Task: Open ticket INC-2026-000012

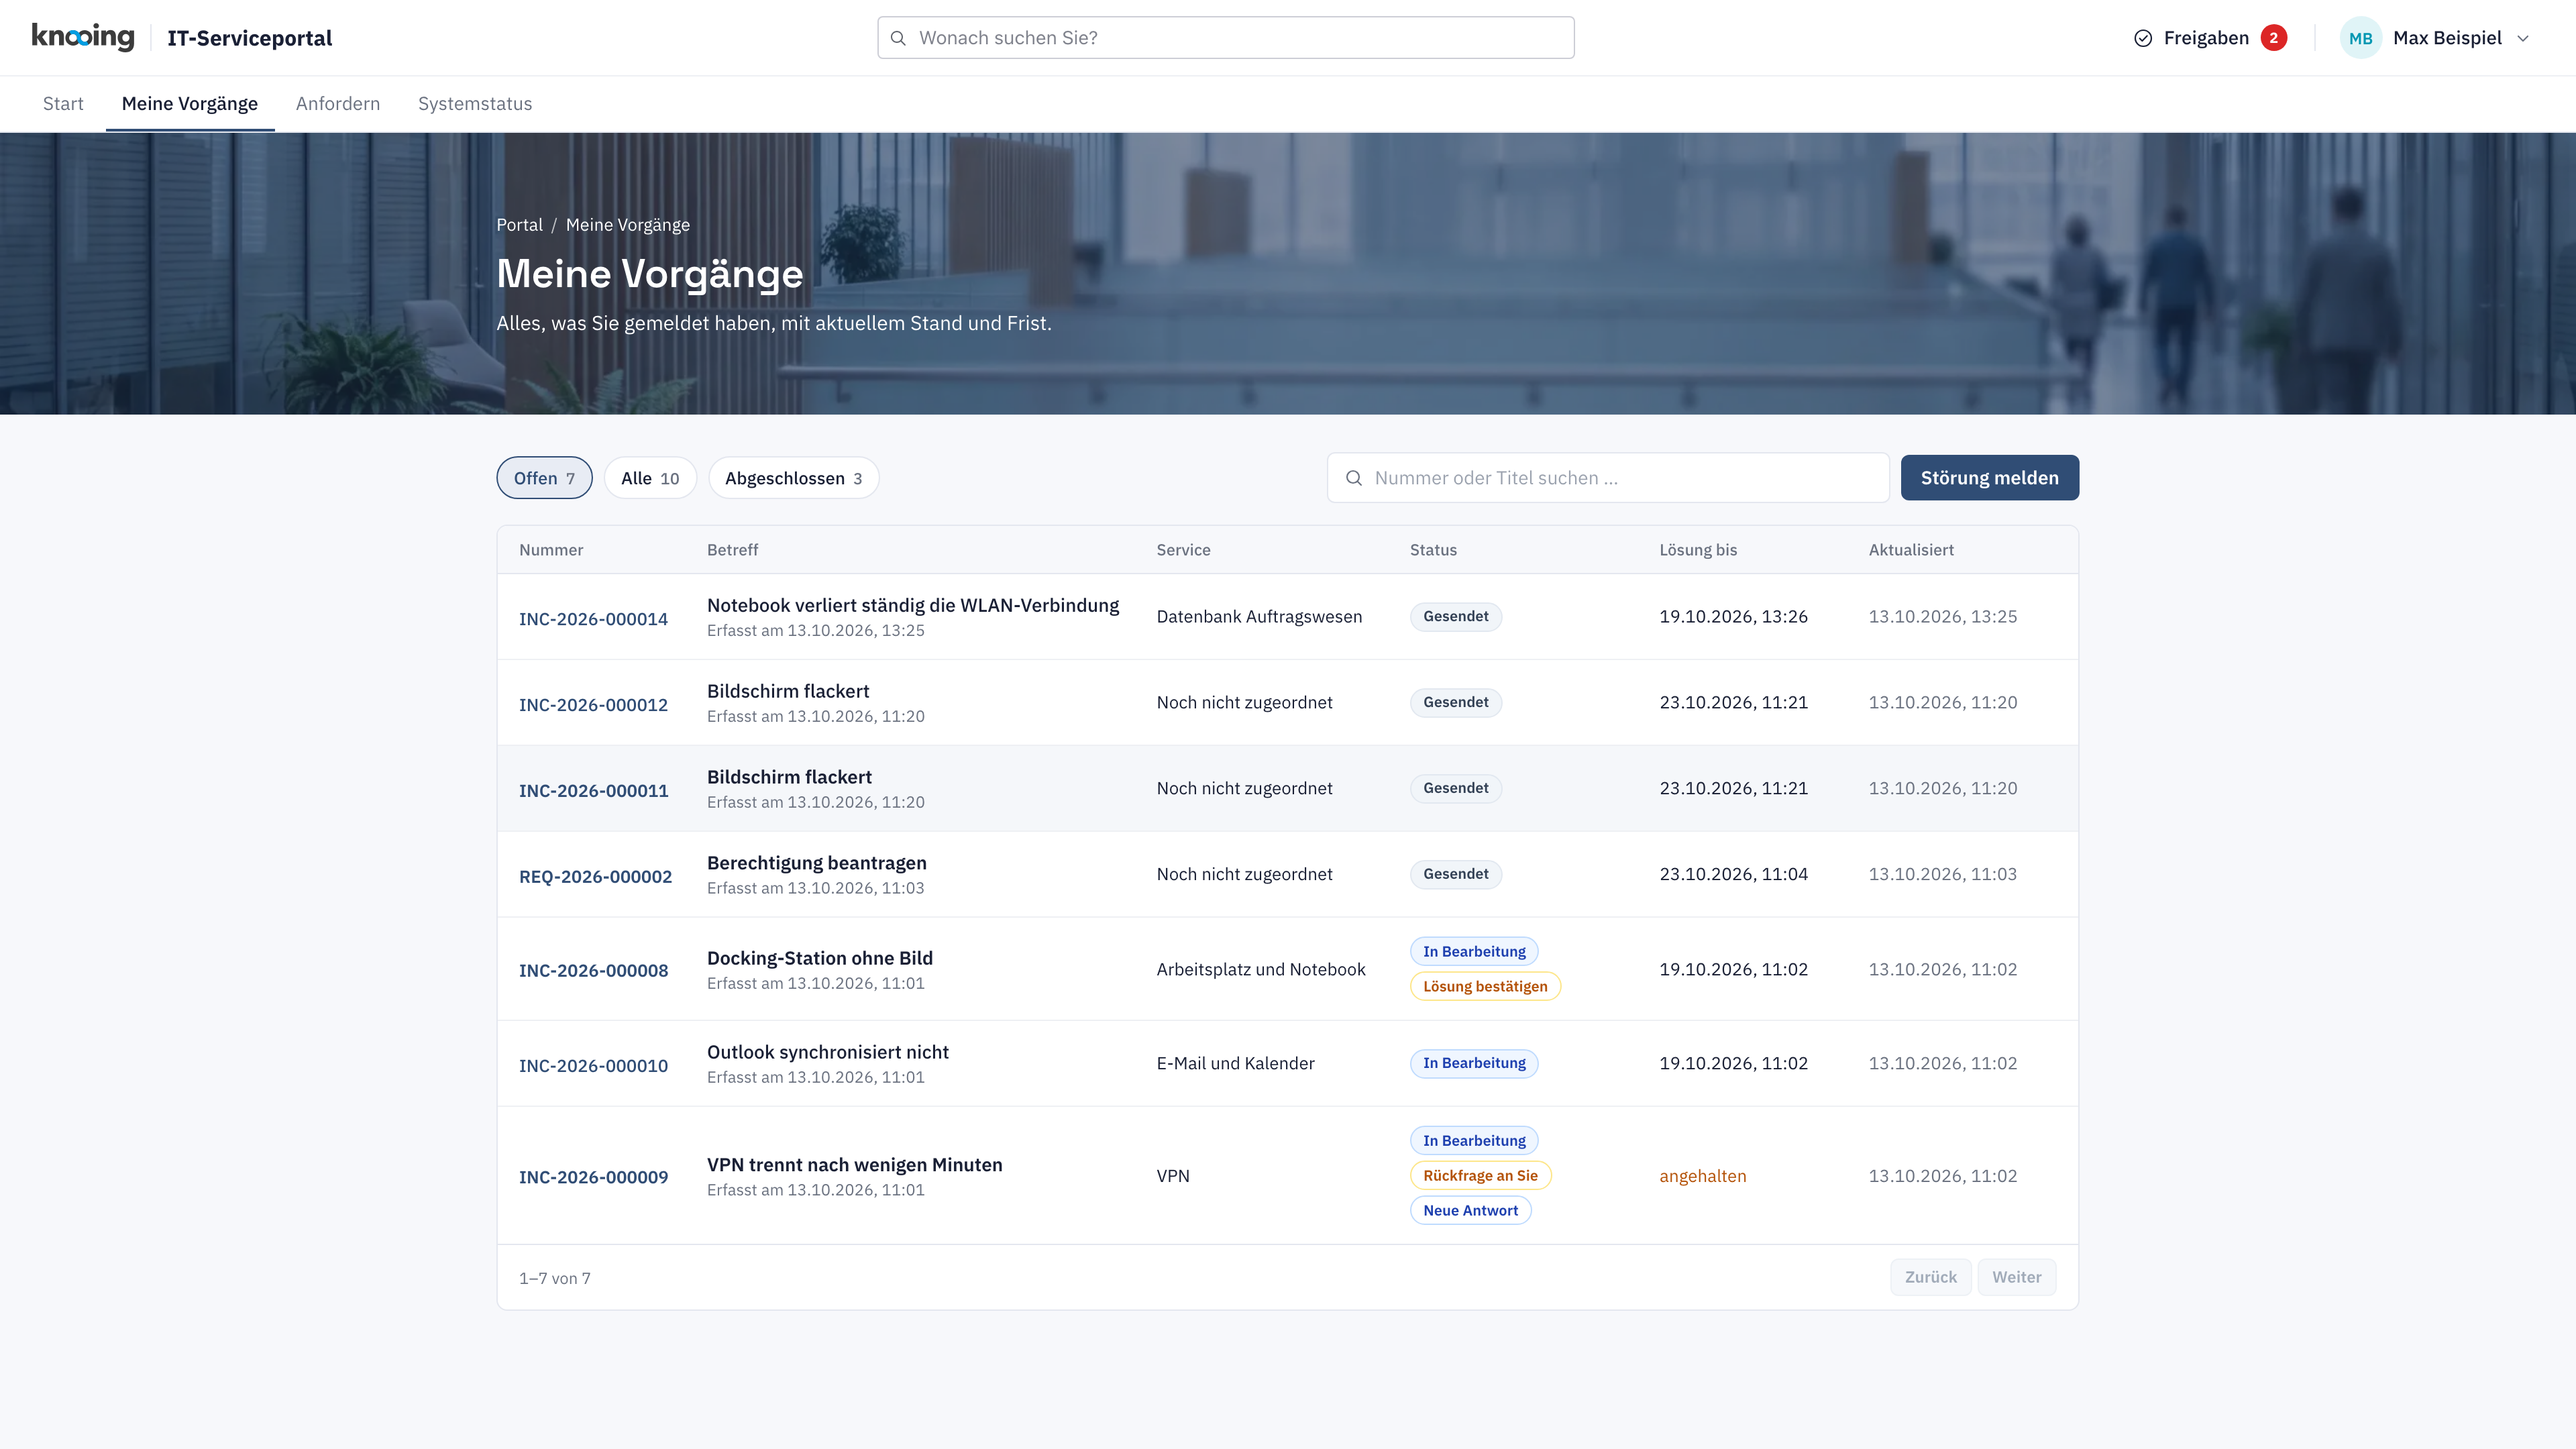Action: click(x=593, y=705)
